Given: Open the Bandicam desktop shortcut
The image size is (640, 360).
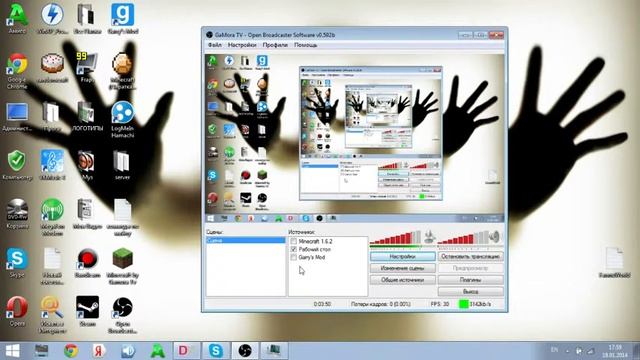Looking at the screenshot, I should (87, 262).
